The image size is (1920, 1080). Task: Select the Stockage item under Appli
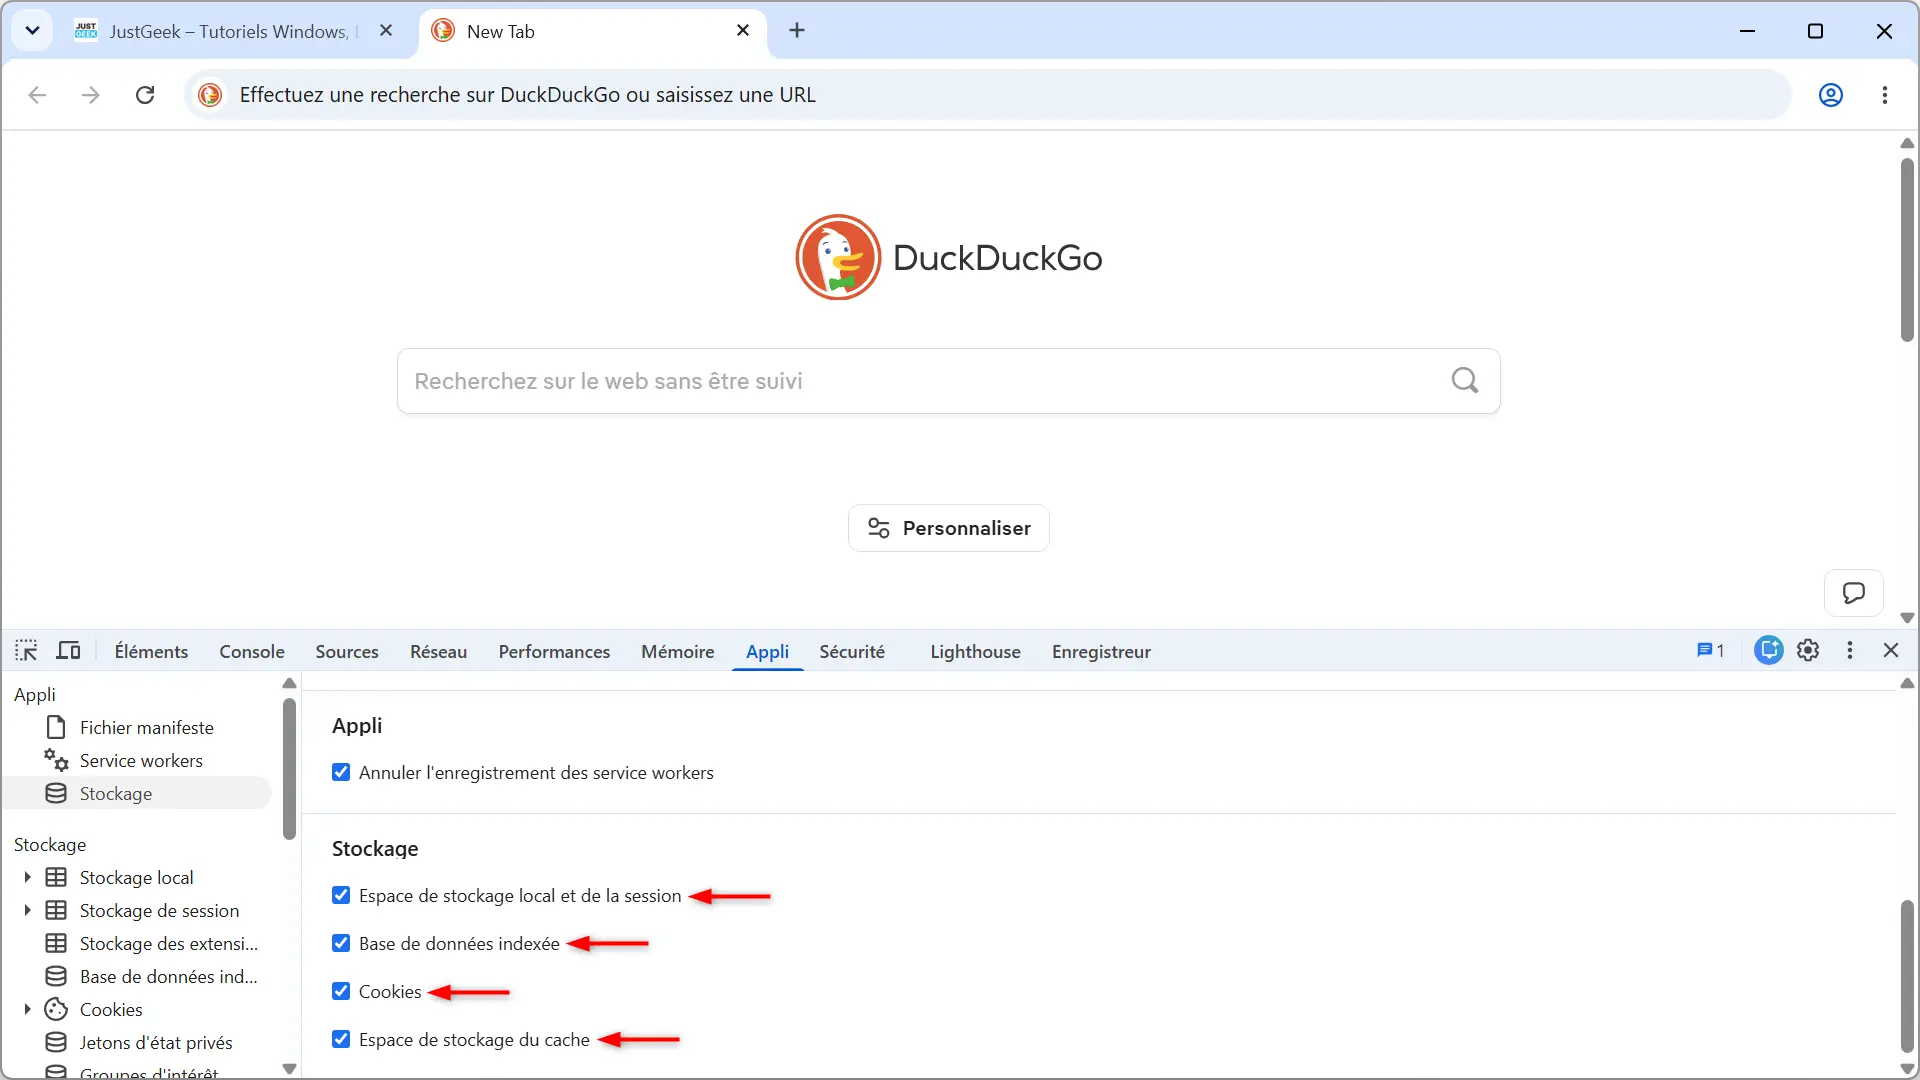(137, 794)
